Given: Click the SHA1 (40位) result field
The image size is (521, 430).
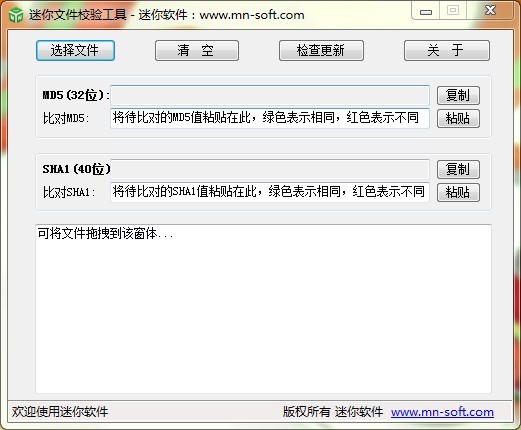Looking at the screenshot, I should point(270,169).
